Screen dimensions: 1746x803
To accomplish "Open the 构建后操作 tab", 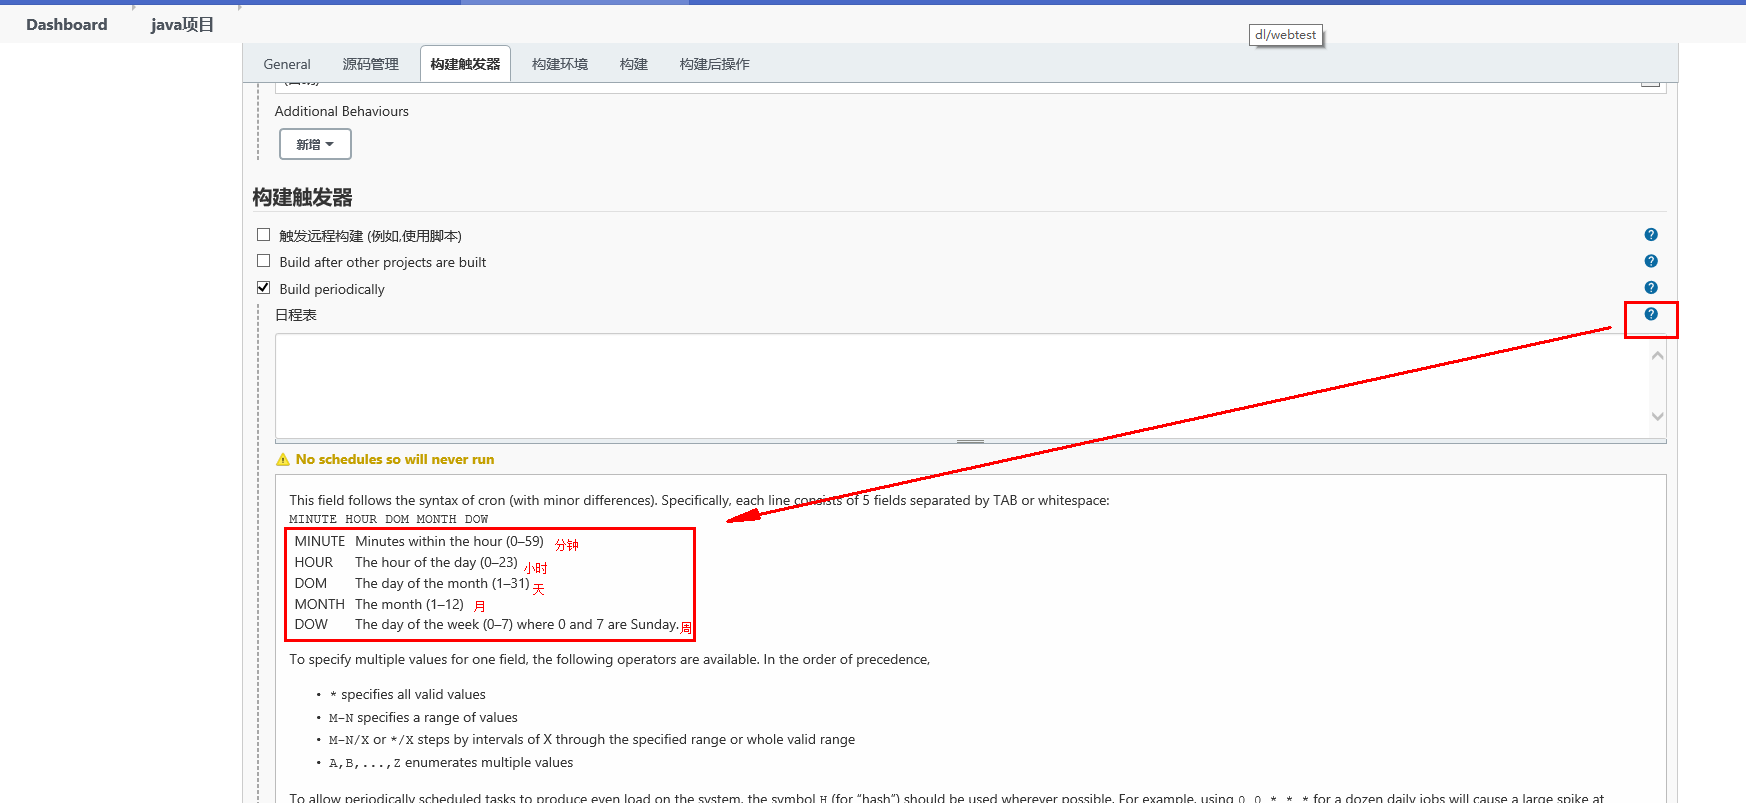I will [715, 64].
